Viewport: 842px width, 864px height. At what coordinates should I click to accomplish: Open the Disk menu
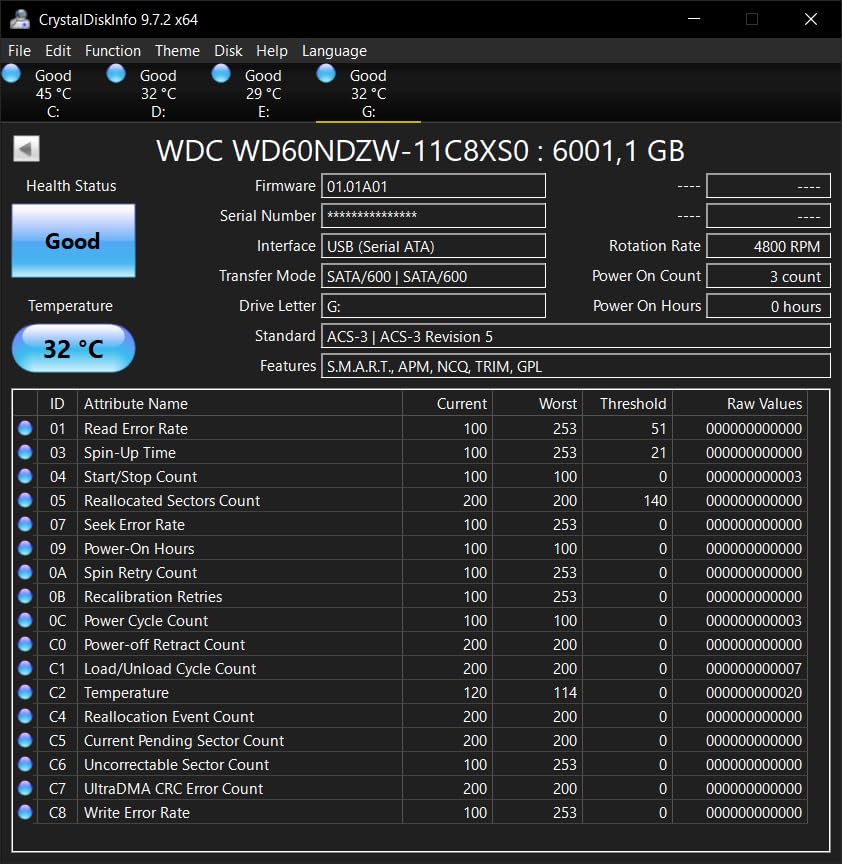click(x=228, y=51)
